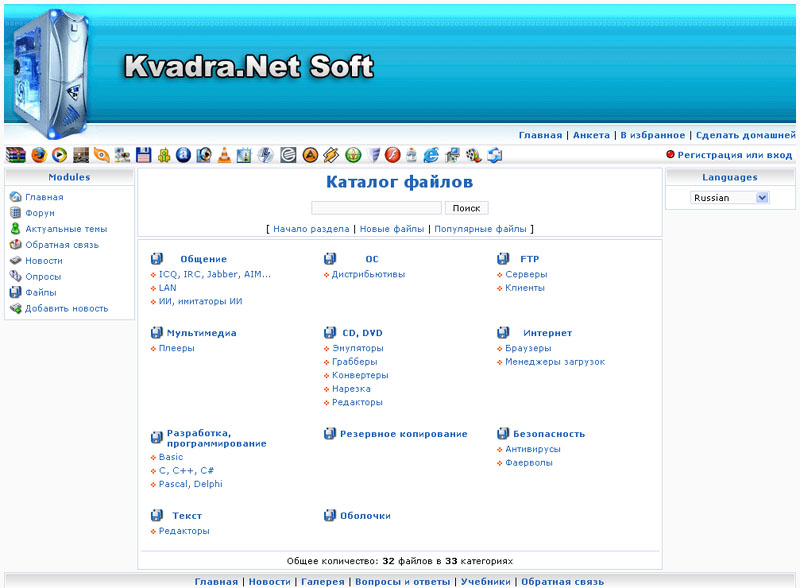Click the AIMP orange circle icon
The image size is (800, 588).
pyautogui.click(x=310, y=155)
